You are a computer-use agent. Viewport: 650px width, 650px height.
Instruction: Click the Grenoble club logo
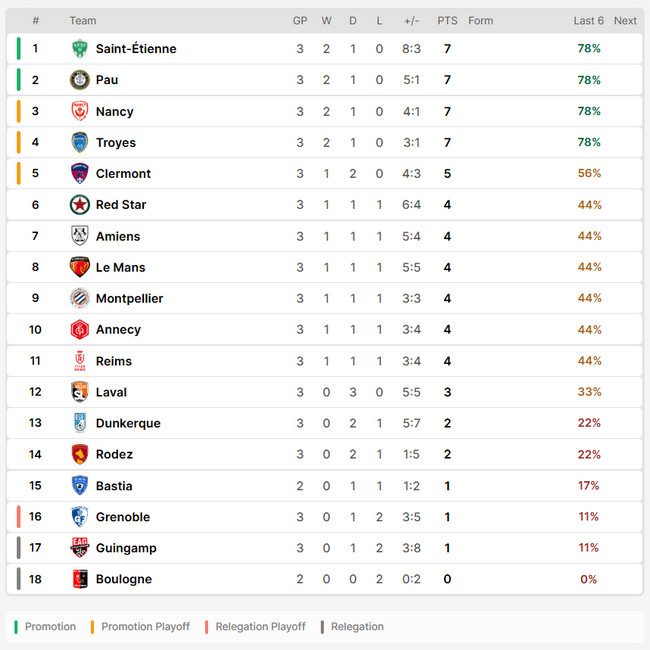(80, 517)
